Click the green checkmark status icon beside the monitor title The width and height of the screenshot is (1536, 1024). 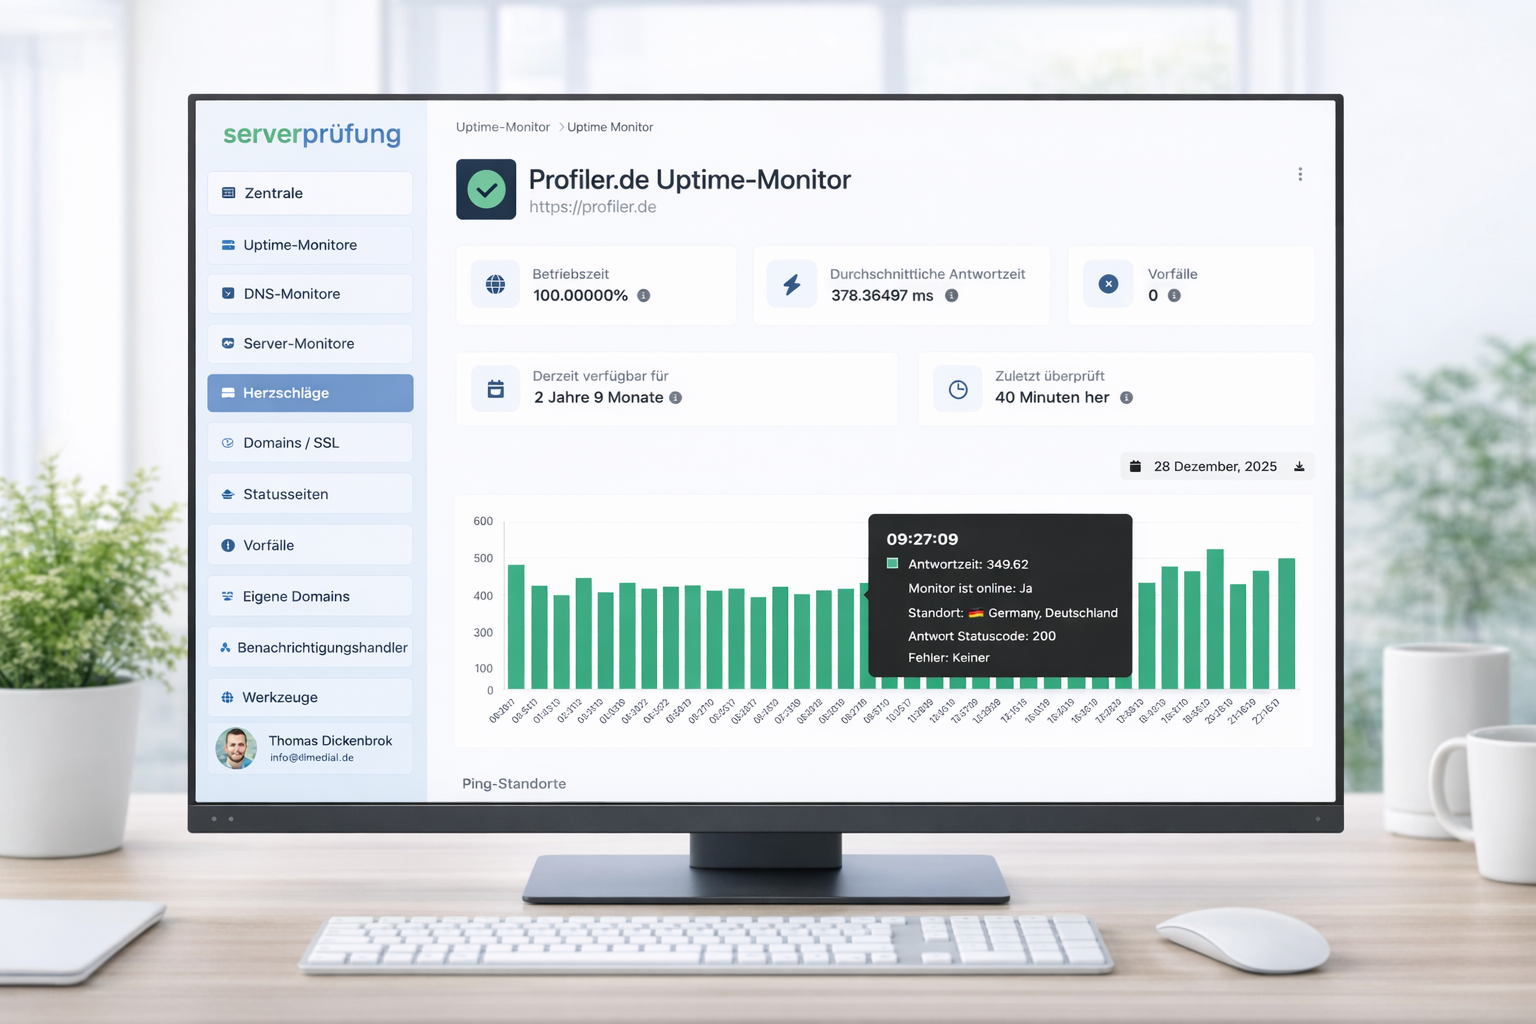[486, 189]
